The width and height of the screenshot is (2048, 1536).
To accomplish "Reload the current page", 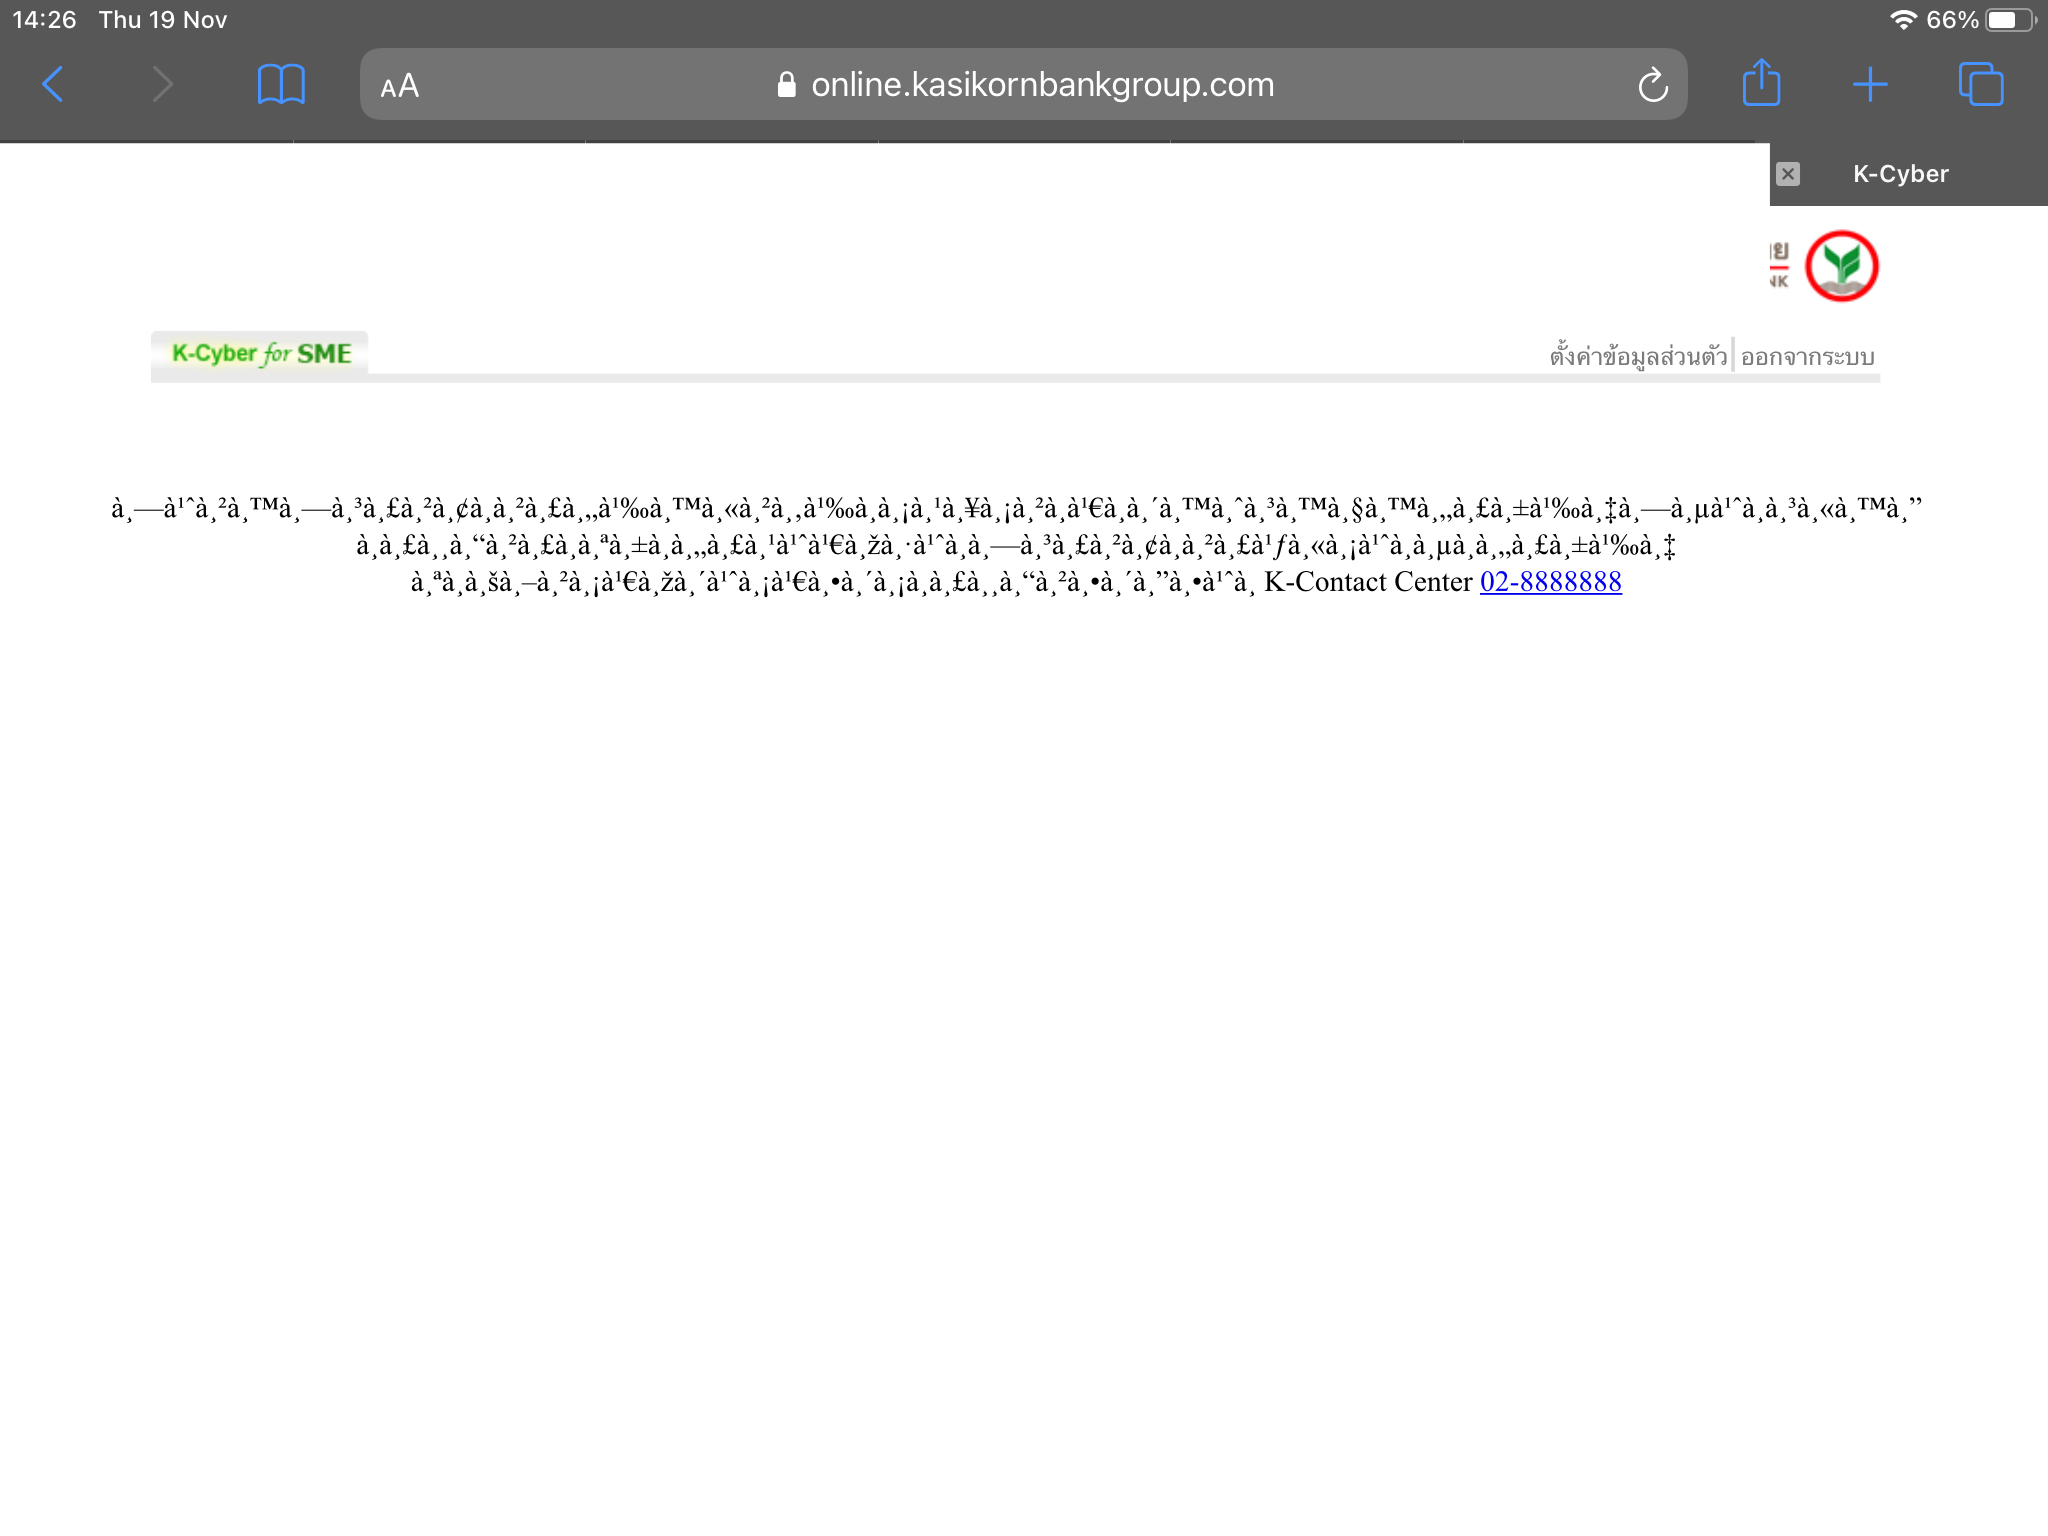I will 1652,85.
